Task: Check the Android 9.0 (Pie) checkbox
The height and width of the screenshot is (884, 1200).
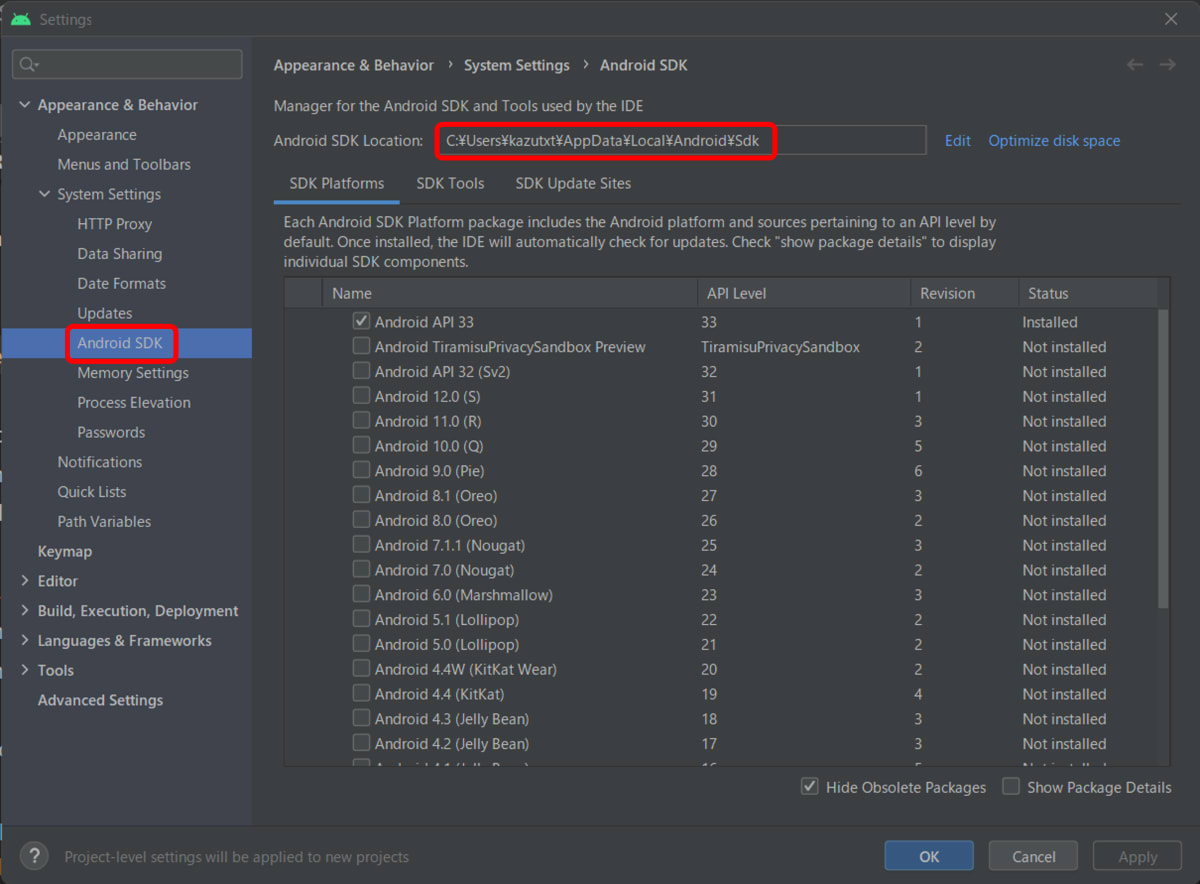Action: coord(361,471)
